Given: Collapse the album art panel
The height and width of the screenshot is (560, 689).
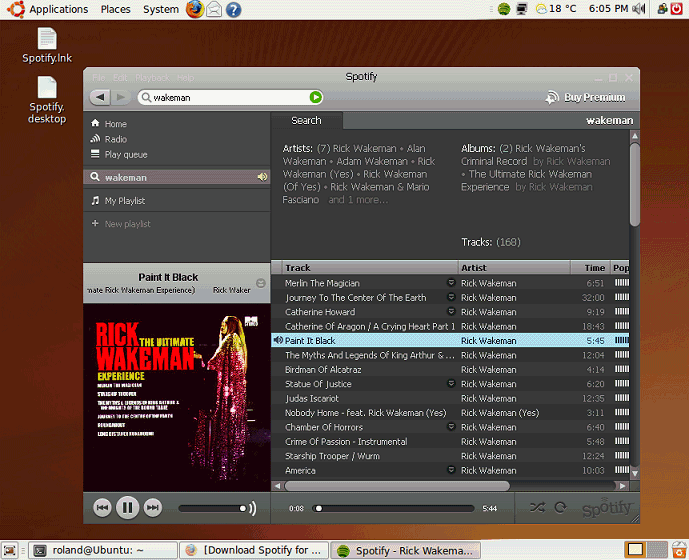Looking at the screenshot, I should pyautogui.click(x=261, y=283).
